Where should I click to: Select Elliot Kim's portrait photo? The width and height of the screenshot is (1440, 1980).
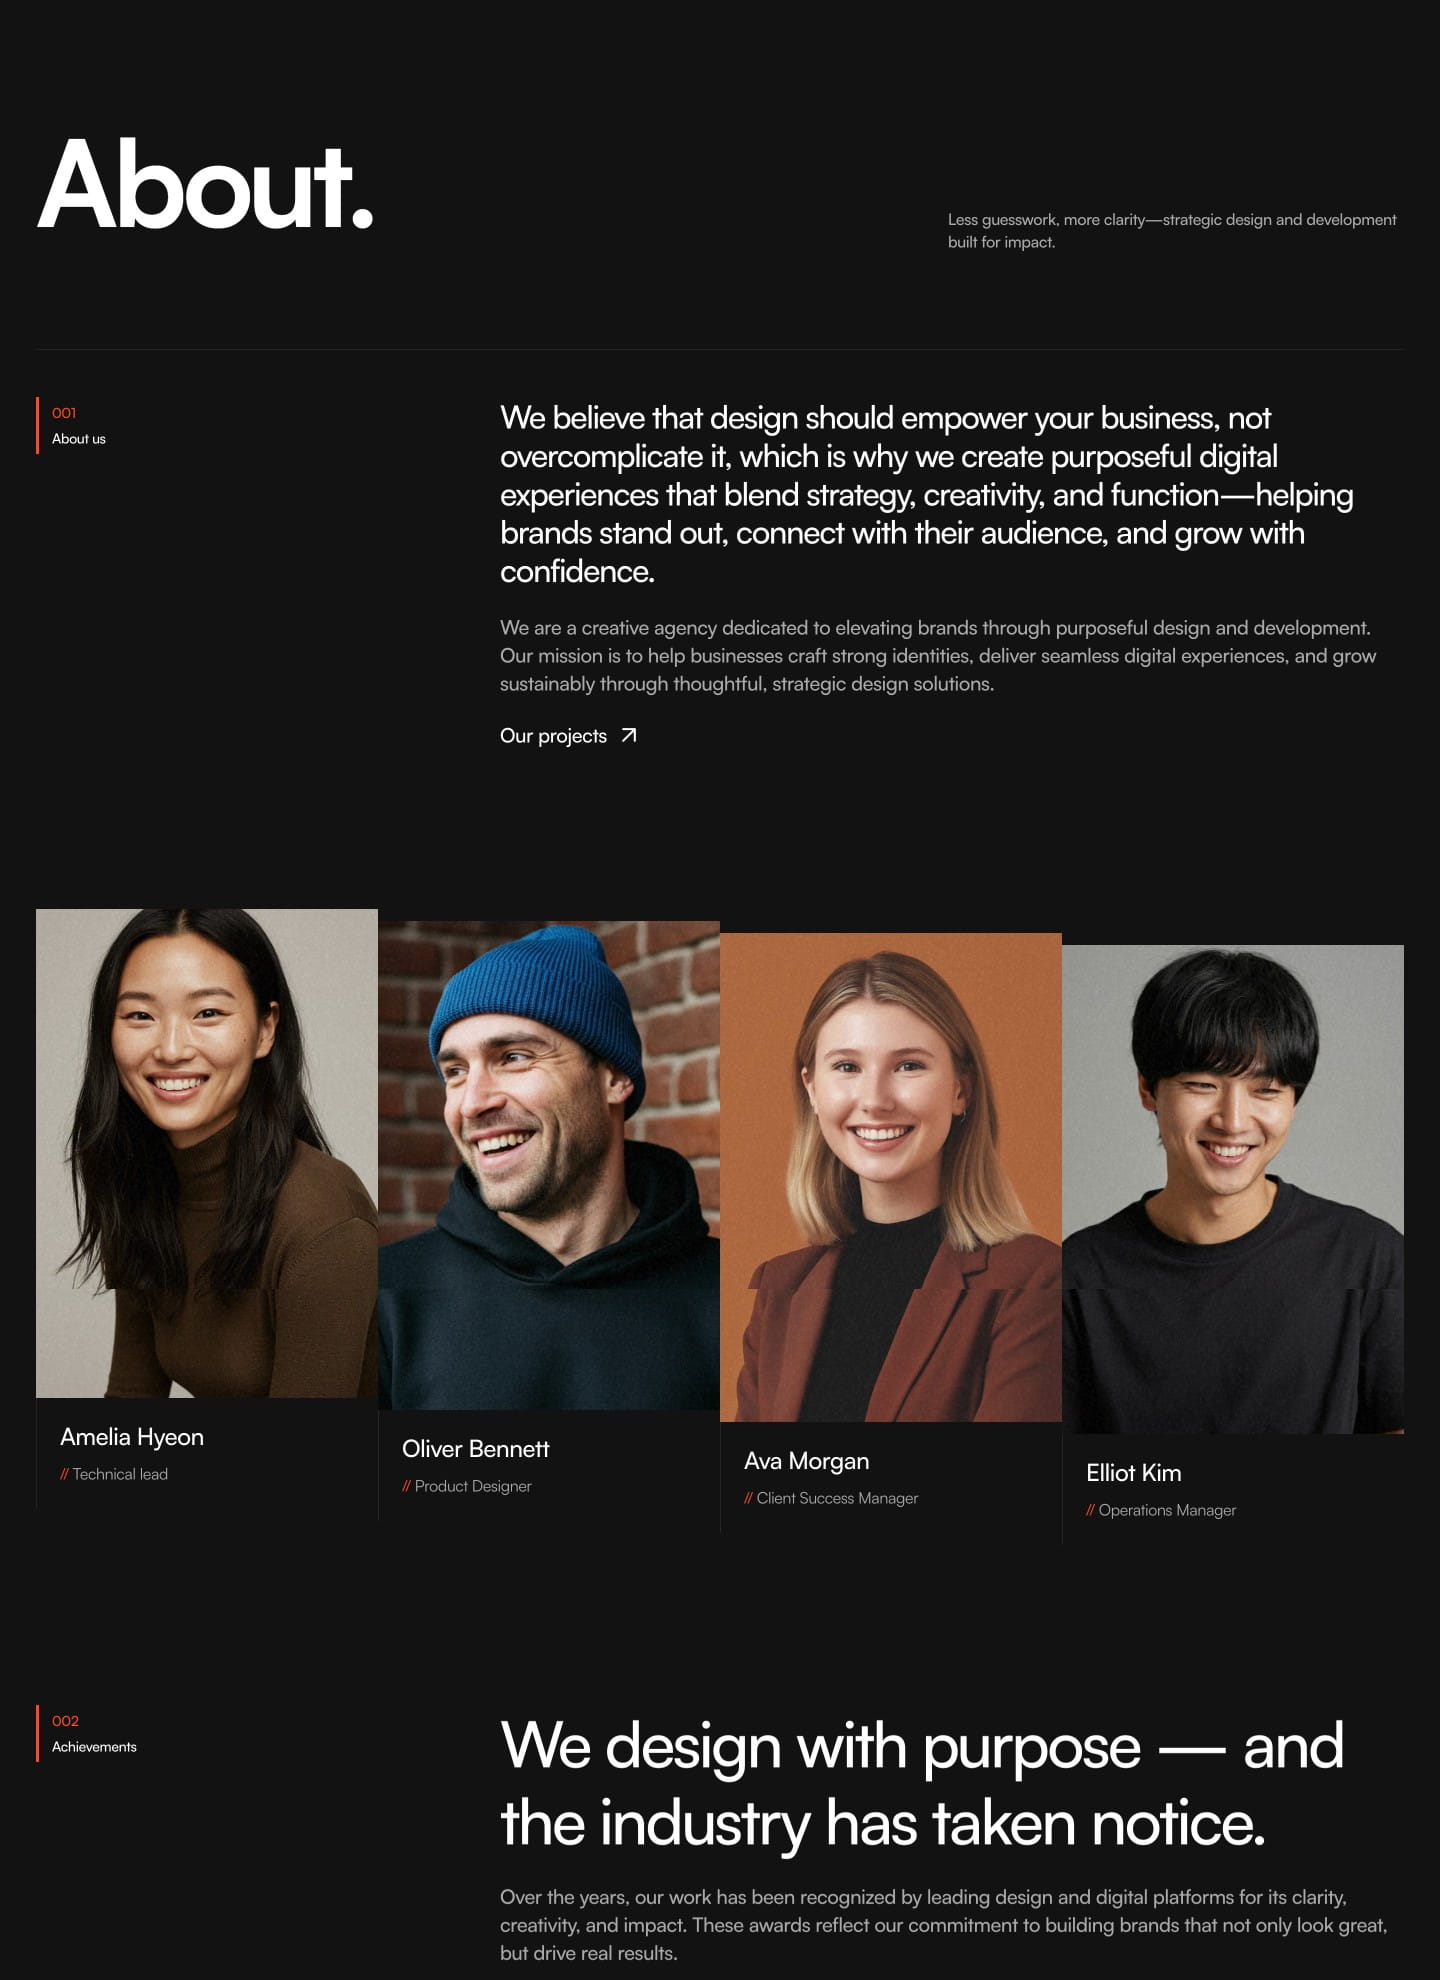(x=1233, y=1189)
